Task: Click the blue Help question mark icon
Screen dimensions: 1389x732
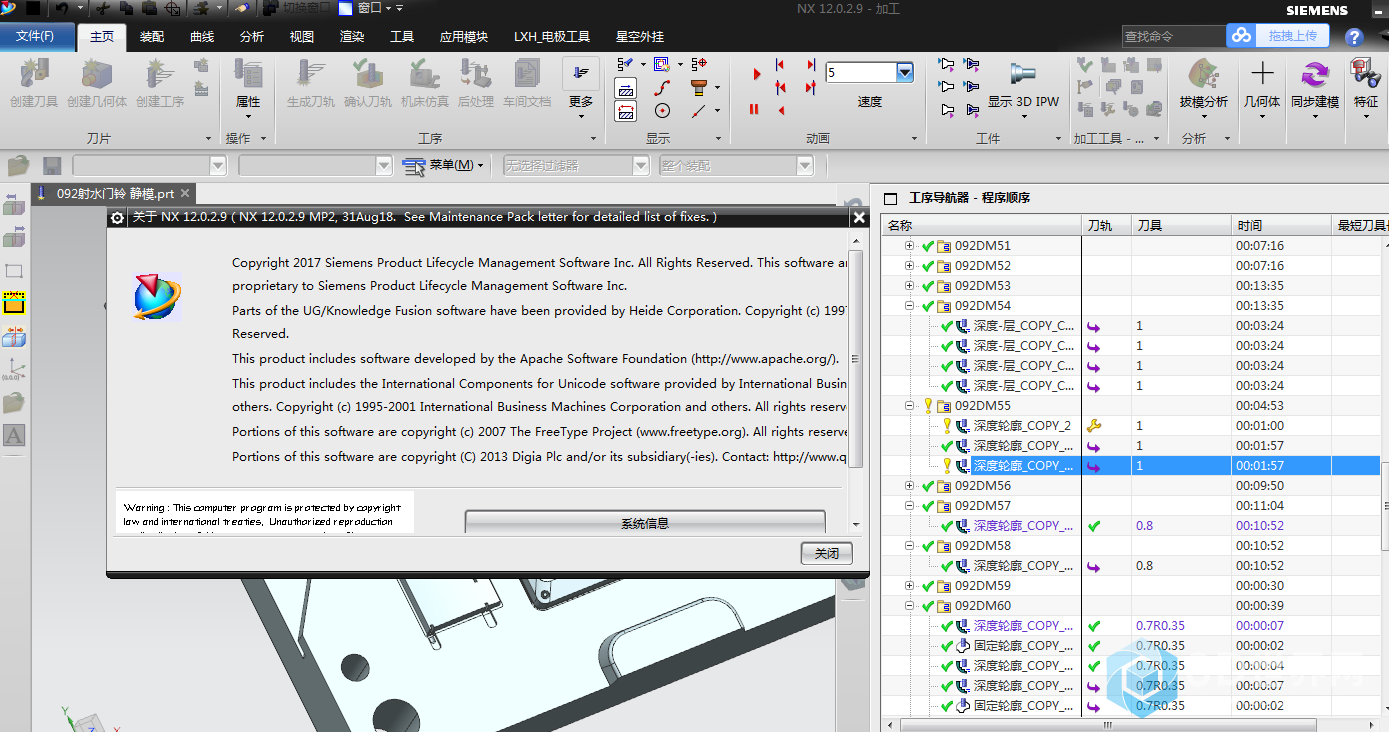Action: coord(1354,37)
